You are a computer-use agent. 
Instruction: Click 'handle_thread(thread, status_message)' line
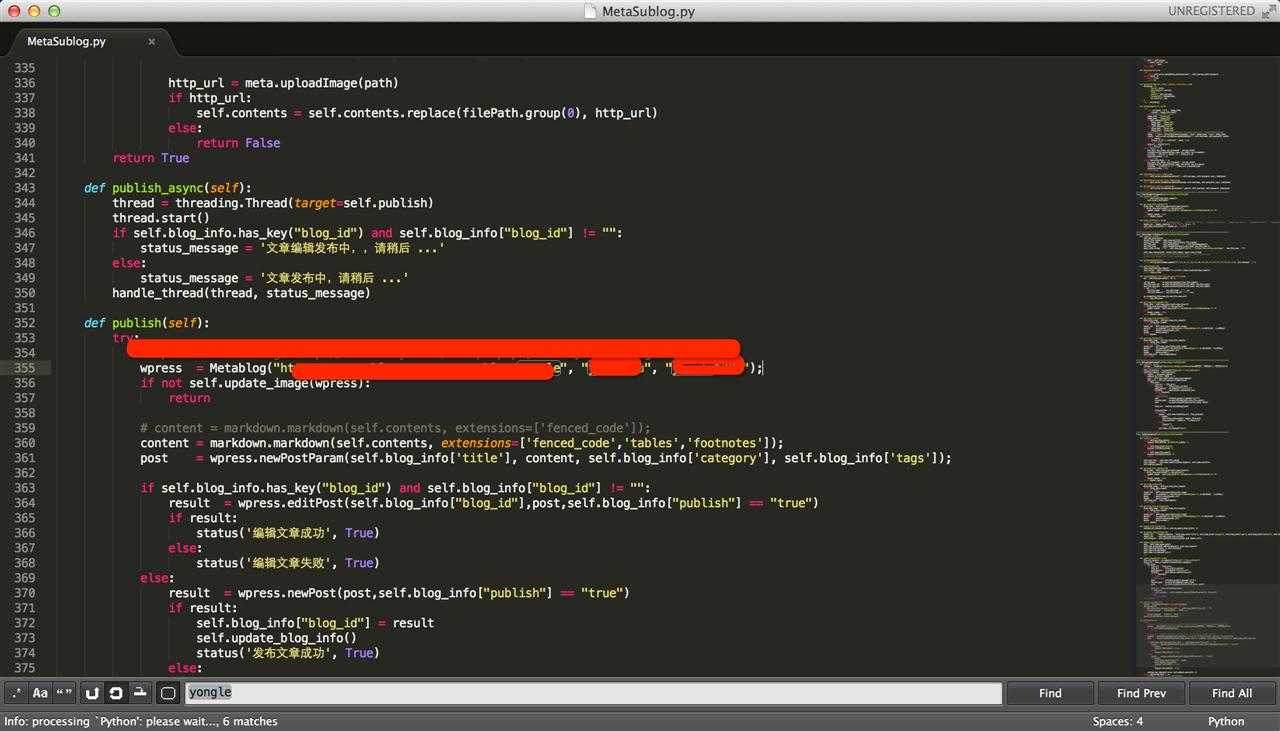pyautogui.click(x=241, y=293)
